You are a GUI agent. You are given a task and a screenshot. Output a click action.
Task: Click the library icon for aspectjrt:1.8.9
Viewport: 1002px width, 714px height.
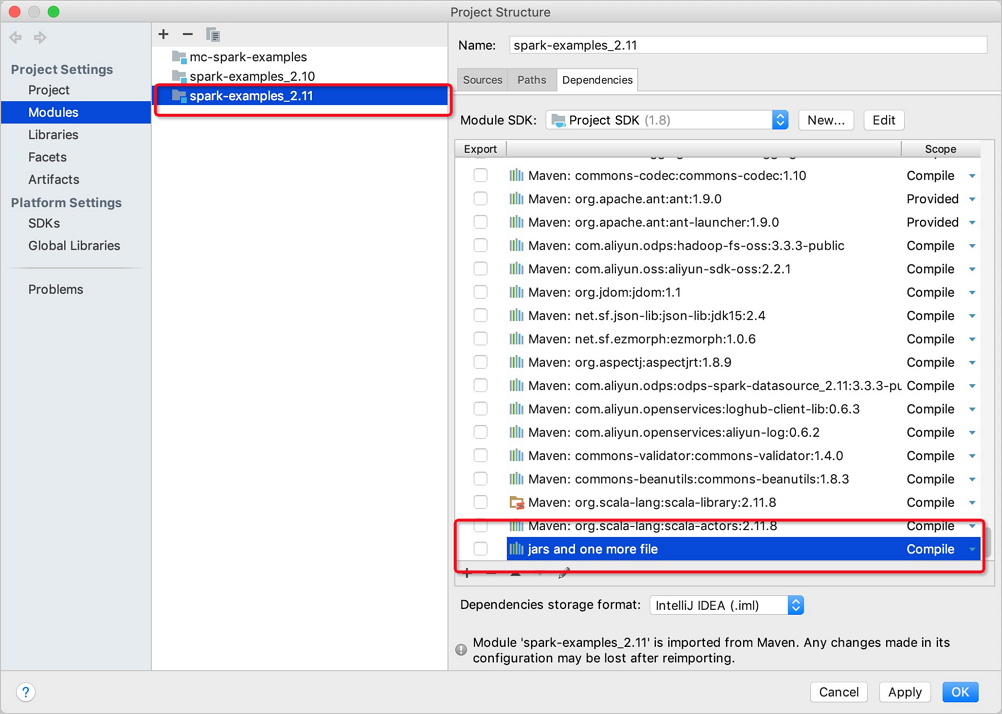coord(516,362)
